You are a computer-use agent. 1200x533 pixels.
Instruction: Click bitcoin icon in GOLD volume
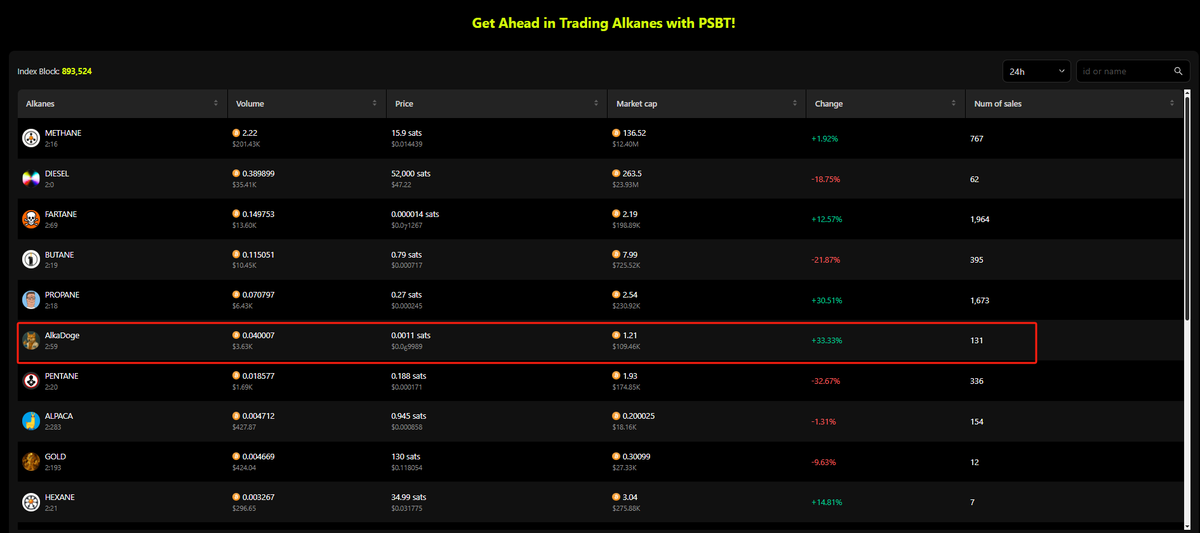(x=236, y=457)
